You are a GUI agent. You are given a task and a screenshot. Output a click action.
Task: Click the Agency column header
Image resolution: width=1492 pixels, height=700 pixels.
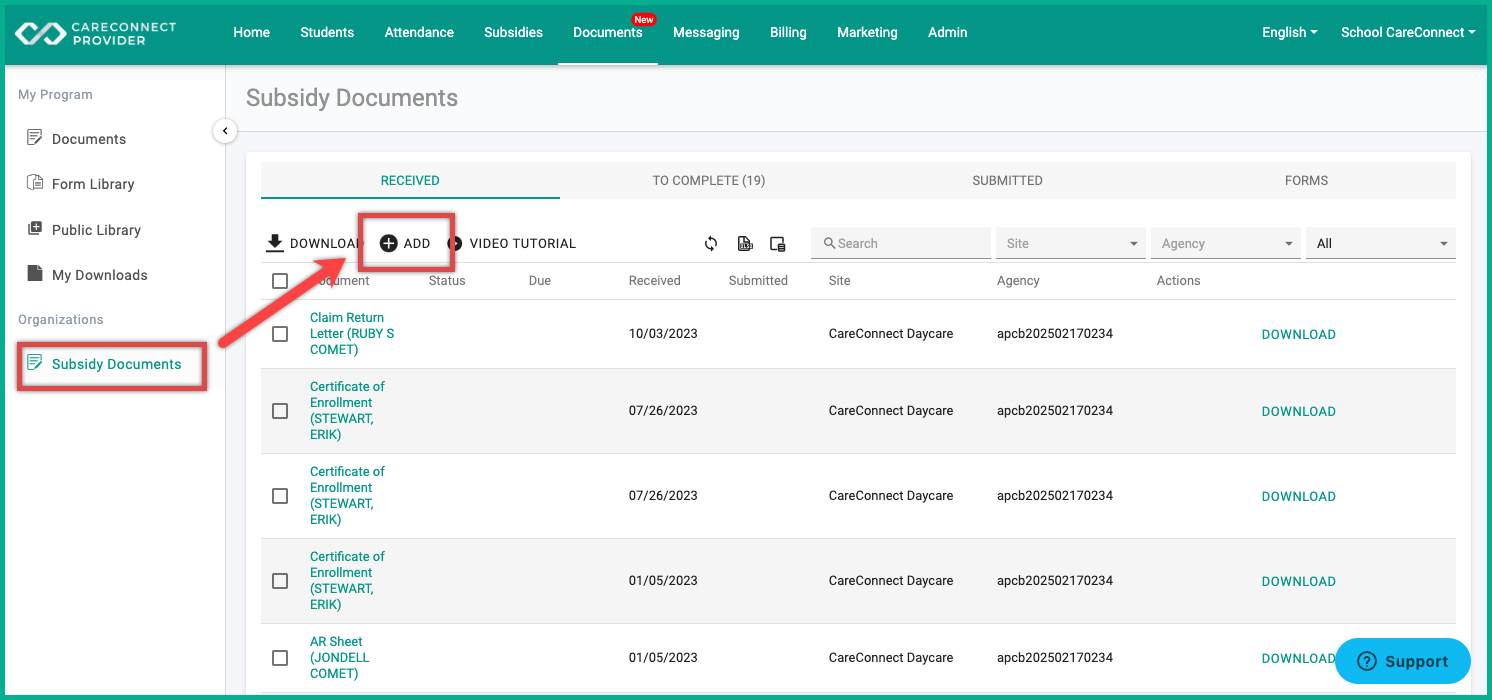tap(1018, 281)
